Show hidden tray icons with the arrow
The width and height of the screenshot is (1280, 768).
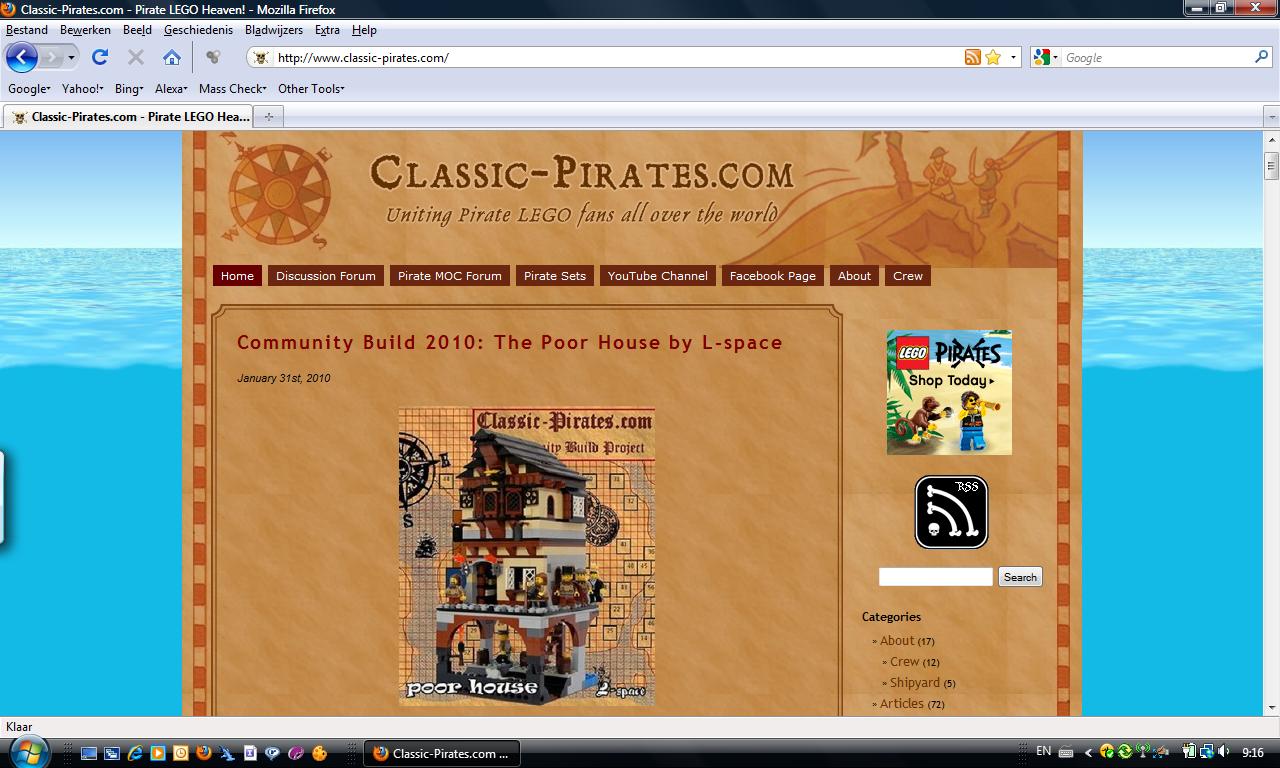tap(1088, 752)
